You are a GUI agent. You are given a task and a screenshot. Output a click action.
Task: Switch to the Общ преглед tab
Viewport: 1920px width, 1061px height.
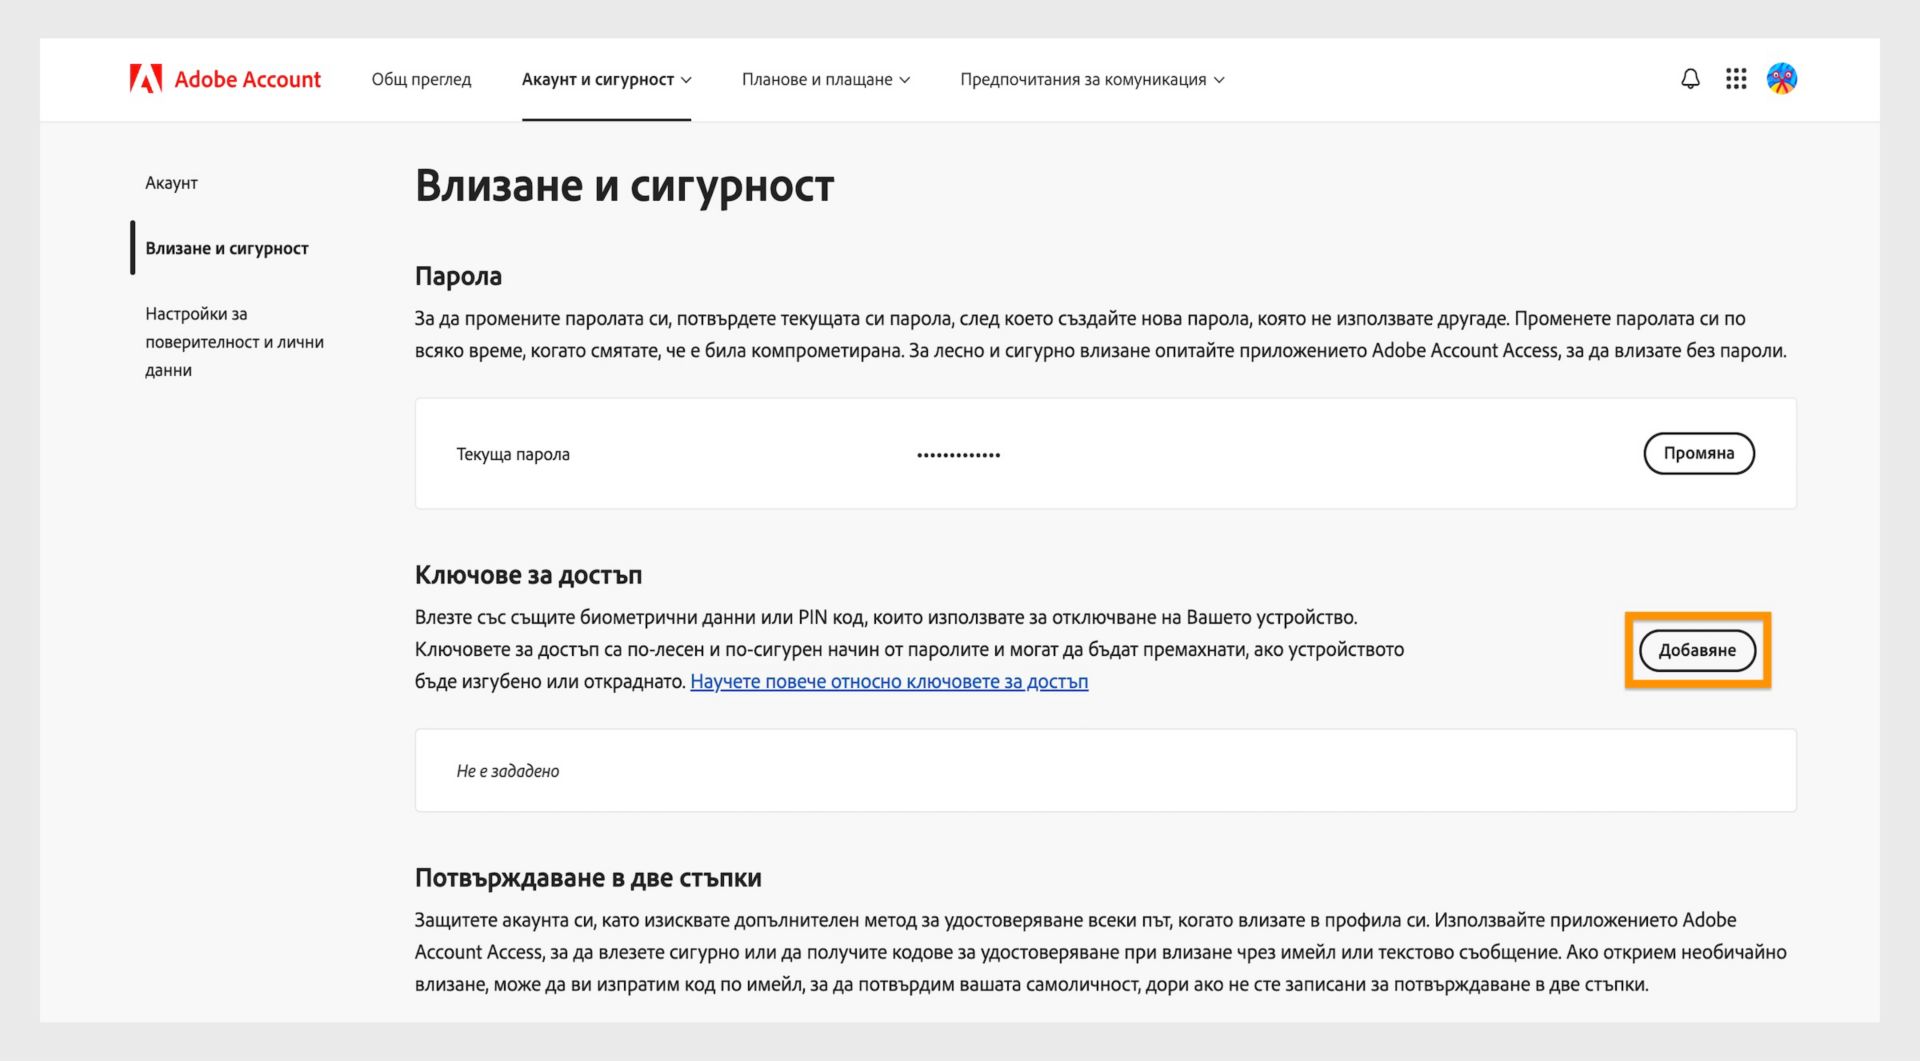click(421, 79)
